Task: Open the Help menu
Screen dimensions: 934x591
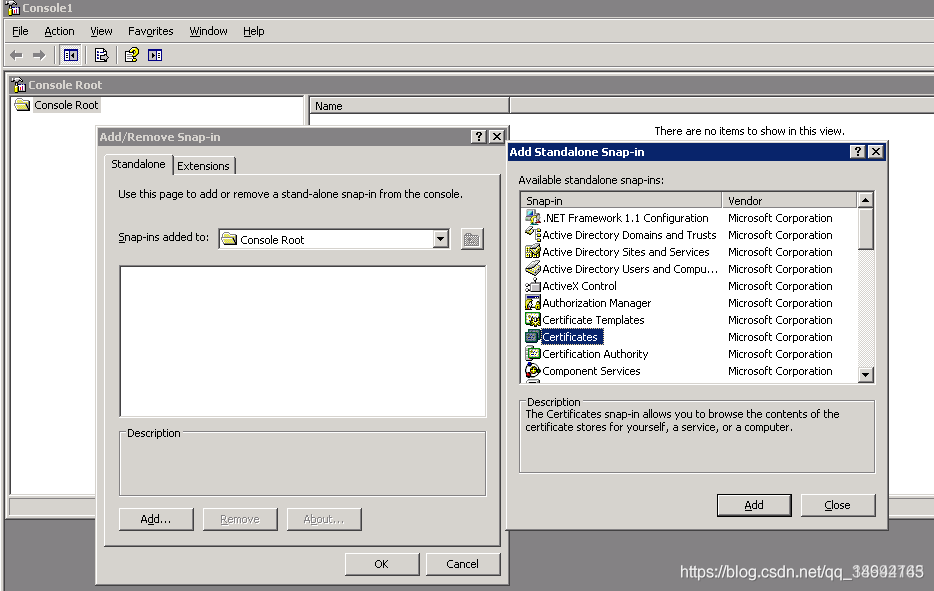Action: (253, 31)
